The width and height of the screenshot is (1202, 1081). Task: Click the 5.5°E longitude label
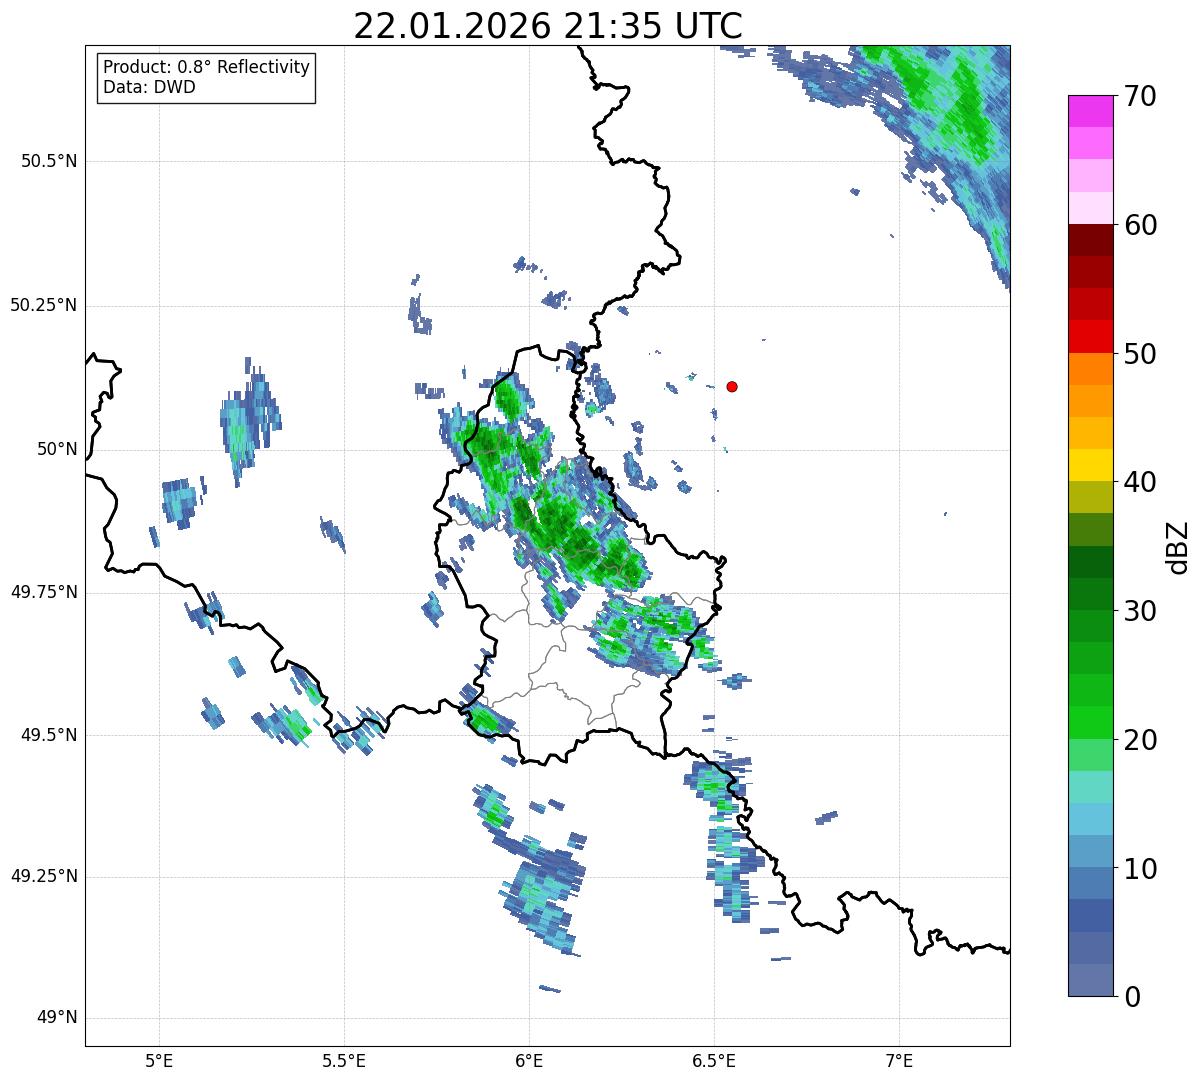(x=344, y=1061)
